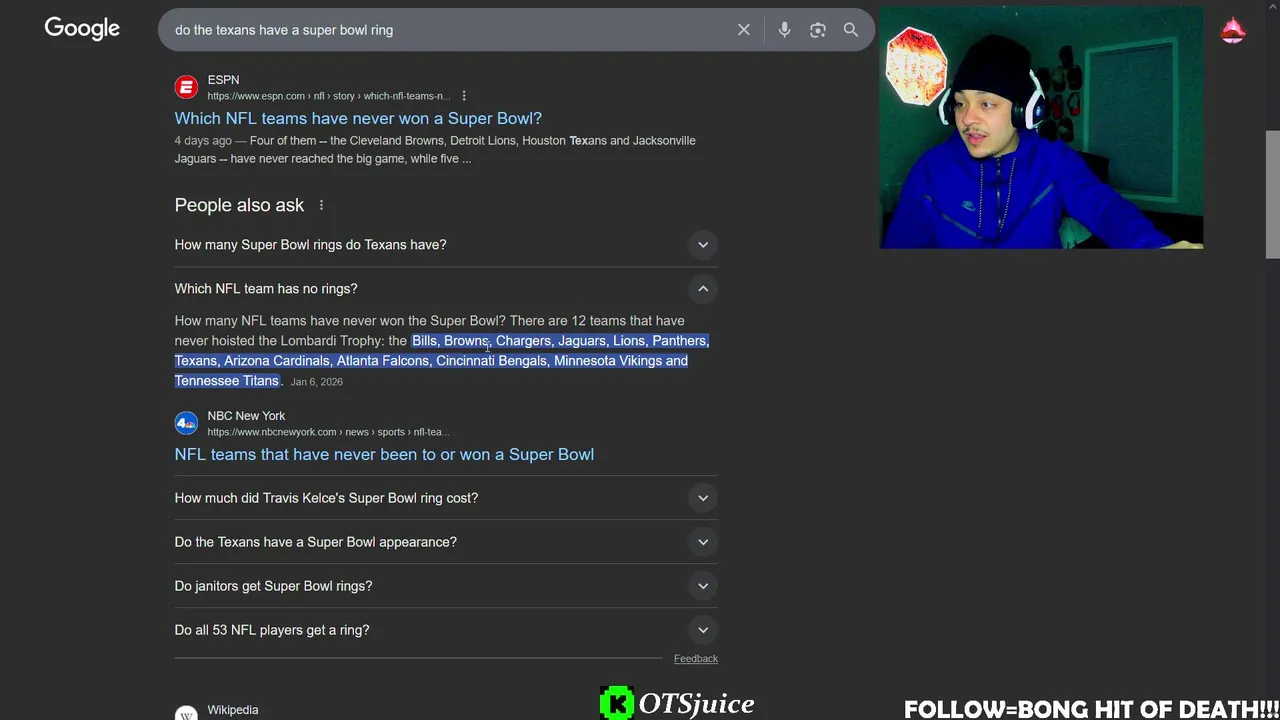The width and height of the screenshot is (1280, 720).
Task: Expand "Do janitors get Super Bowl rings?"
Action: (x=446, y=586)
